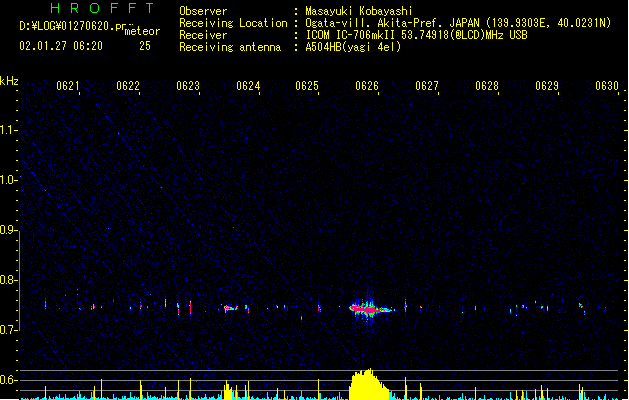
Task: Click the 0626 time marker
Action: pyautogui.click(x=367, y=86)
